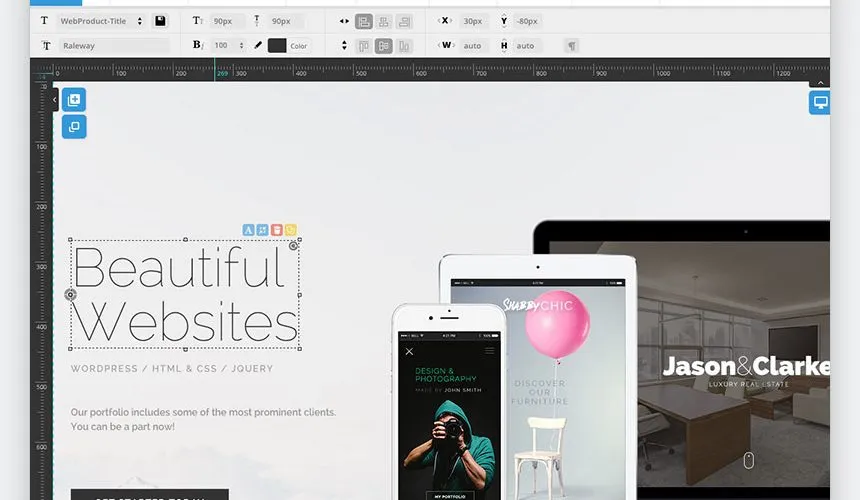
Task: Collapse the toolbar with the up chevron
Action: coord(821,83)
